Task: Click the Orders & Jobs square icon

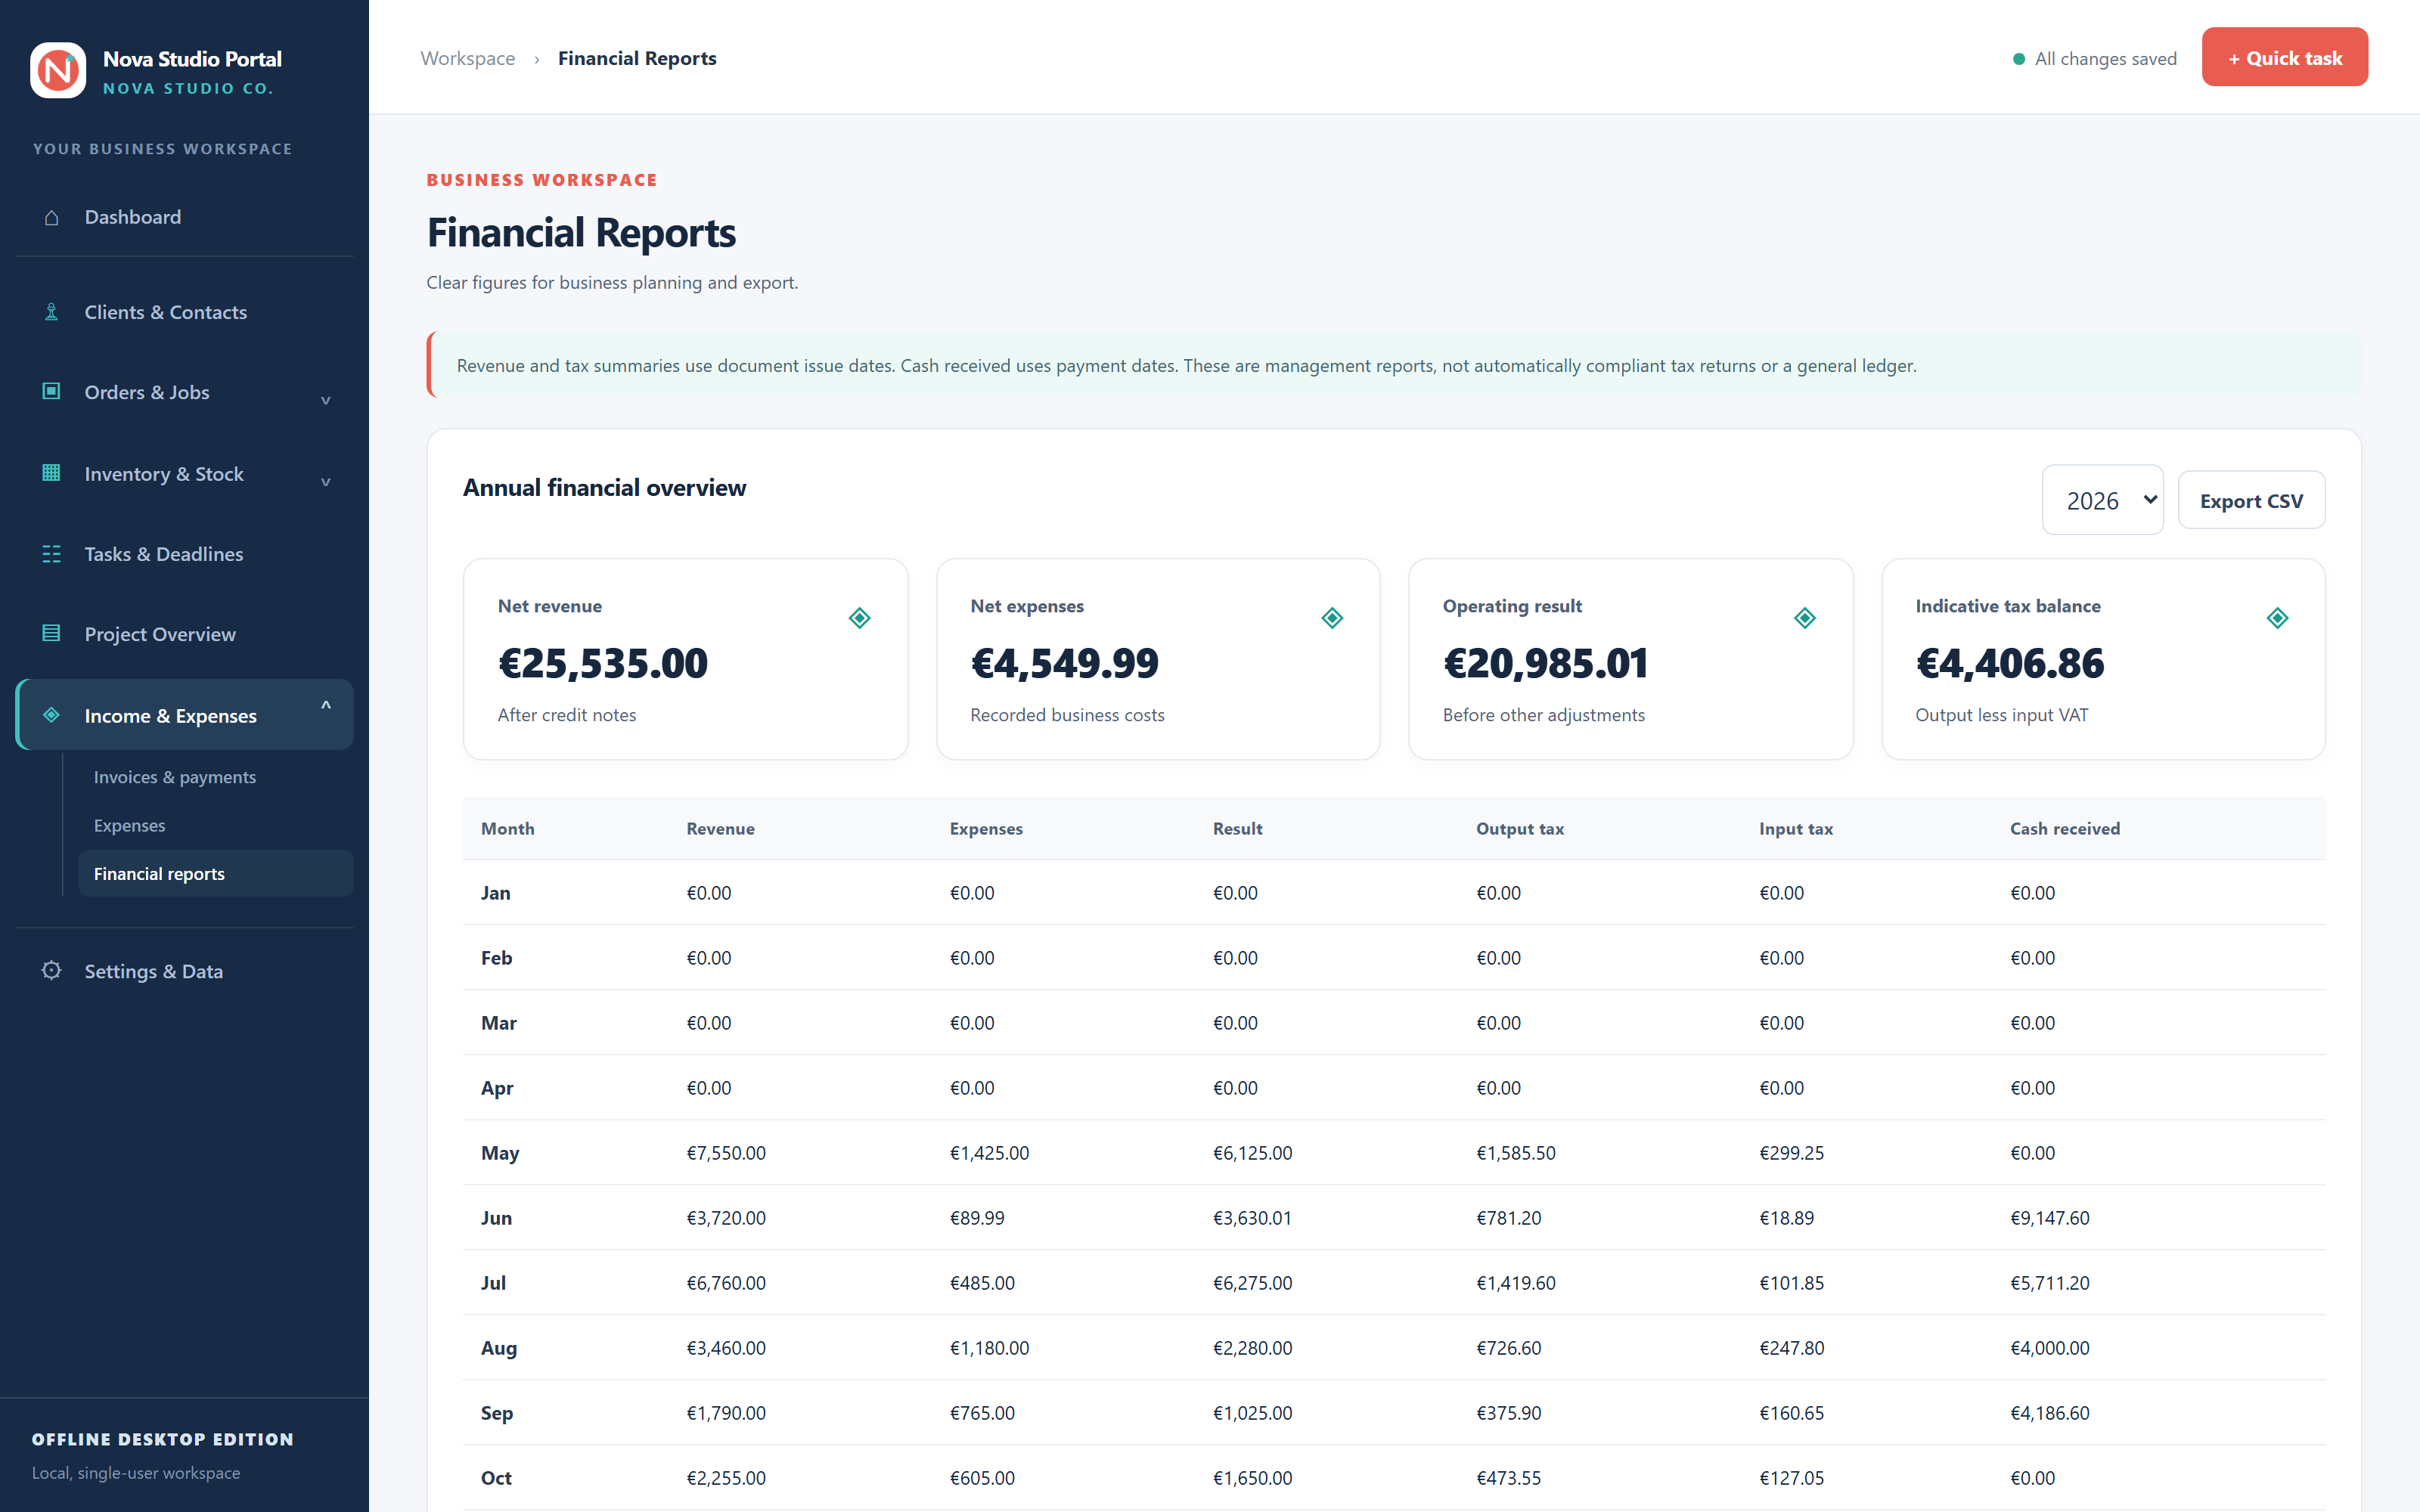Action: click(51, 391)
